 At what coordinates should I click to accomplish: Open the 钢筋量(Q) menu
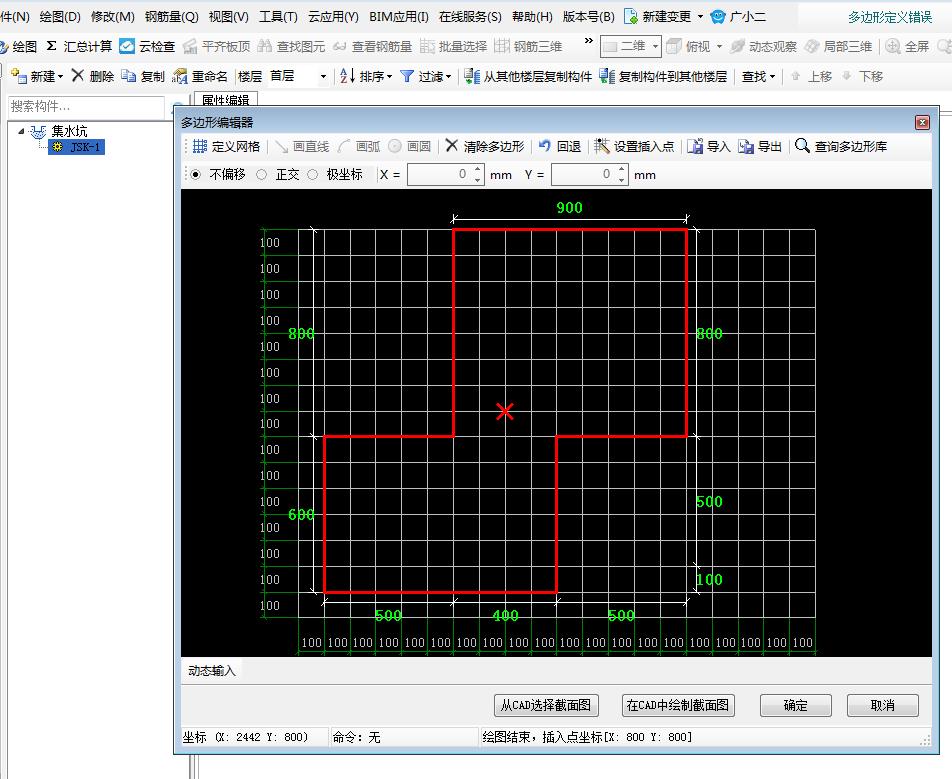(x=172, y=16)
